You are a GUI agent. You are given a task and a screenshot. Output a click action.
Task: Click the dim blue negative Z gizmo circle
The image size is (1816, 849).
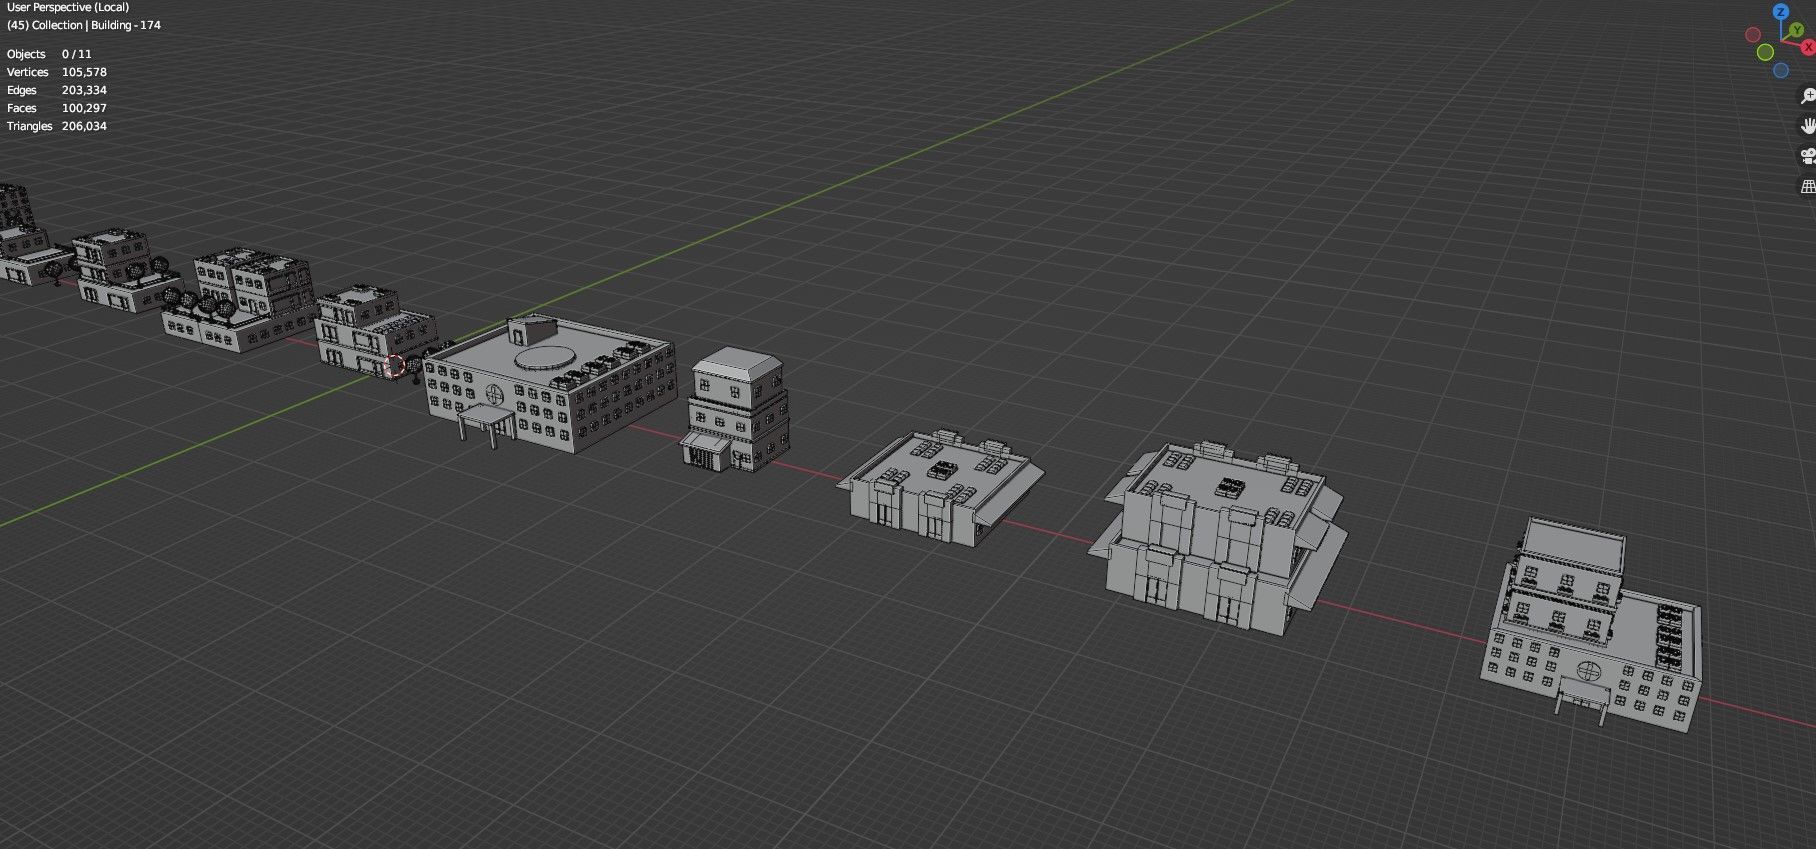[x=1781, y=71]
